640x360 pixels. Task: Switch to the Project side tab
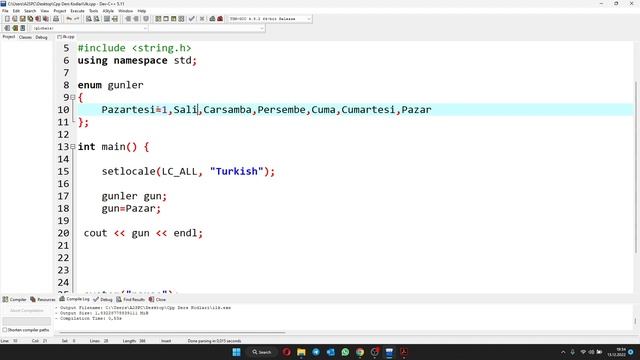tap(9, 37)
